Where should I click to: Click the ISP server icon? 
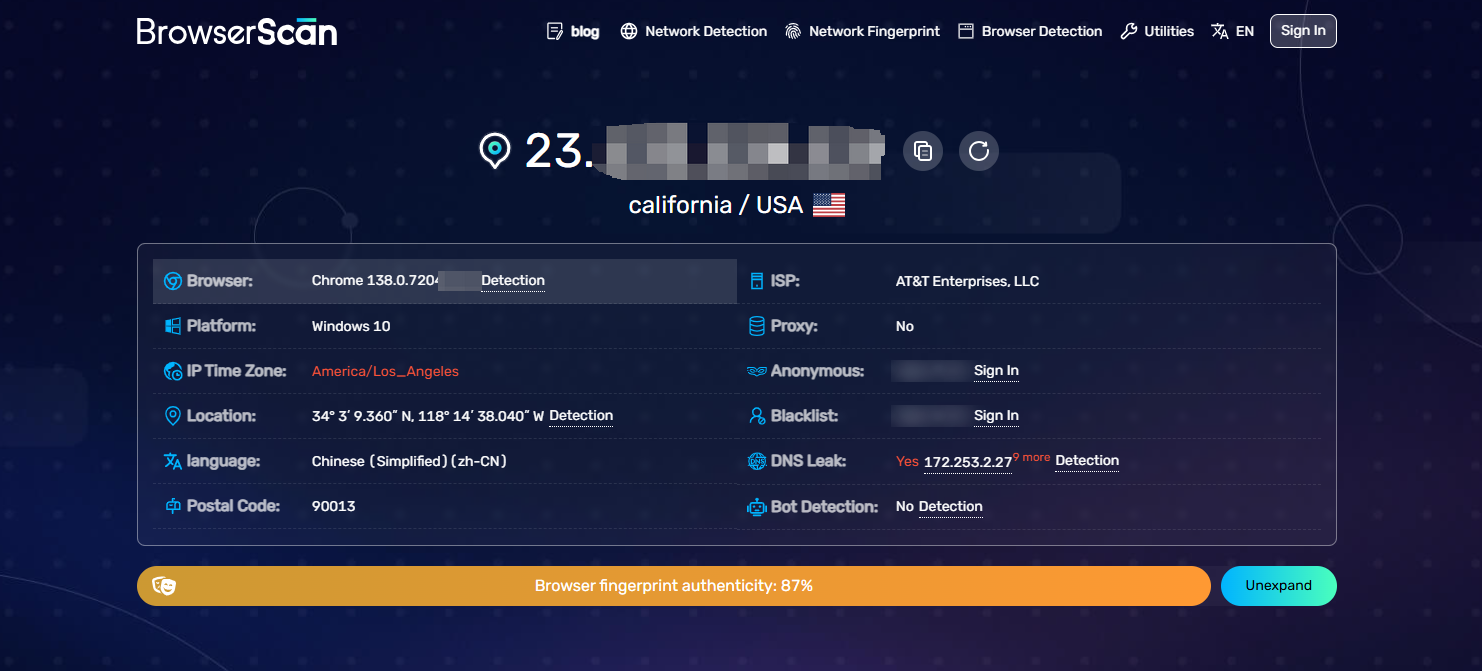[756, 281]
